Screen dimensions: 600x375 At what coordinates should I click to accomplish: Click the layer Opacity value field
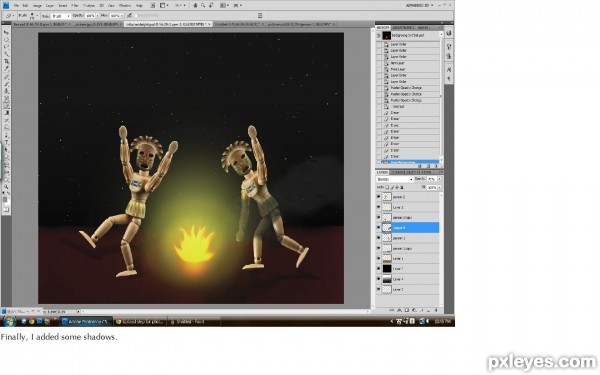click(432, 179)
